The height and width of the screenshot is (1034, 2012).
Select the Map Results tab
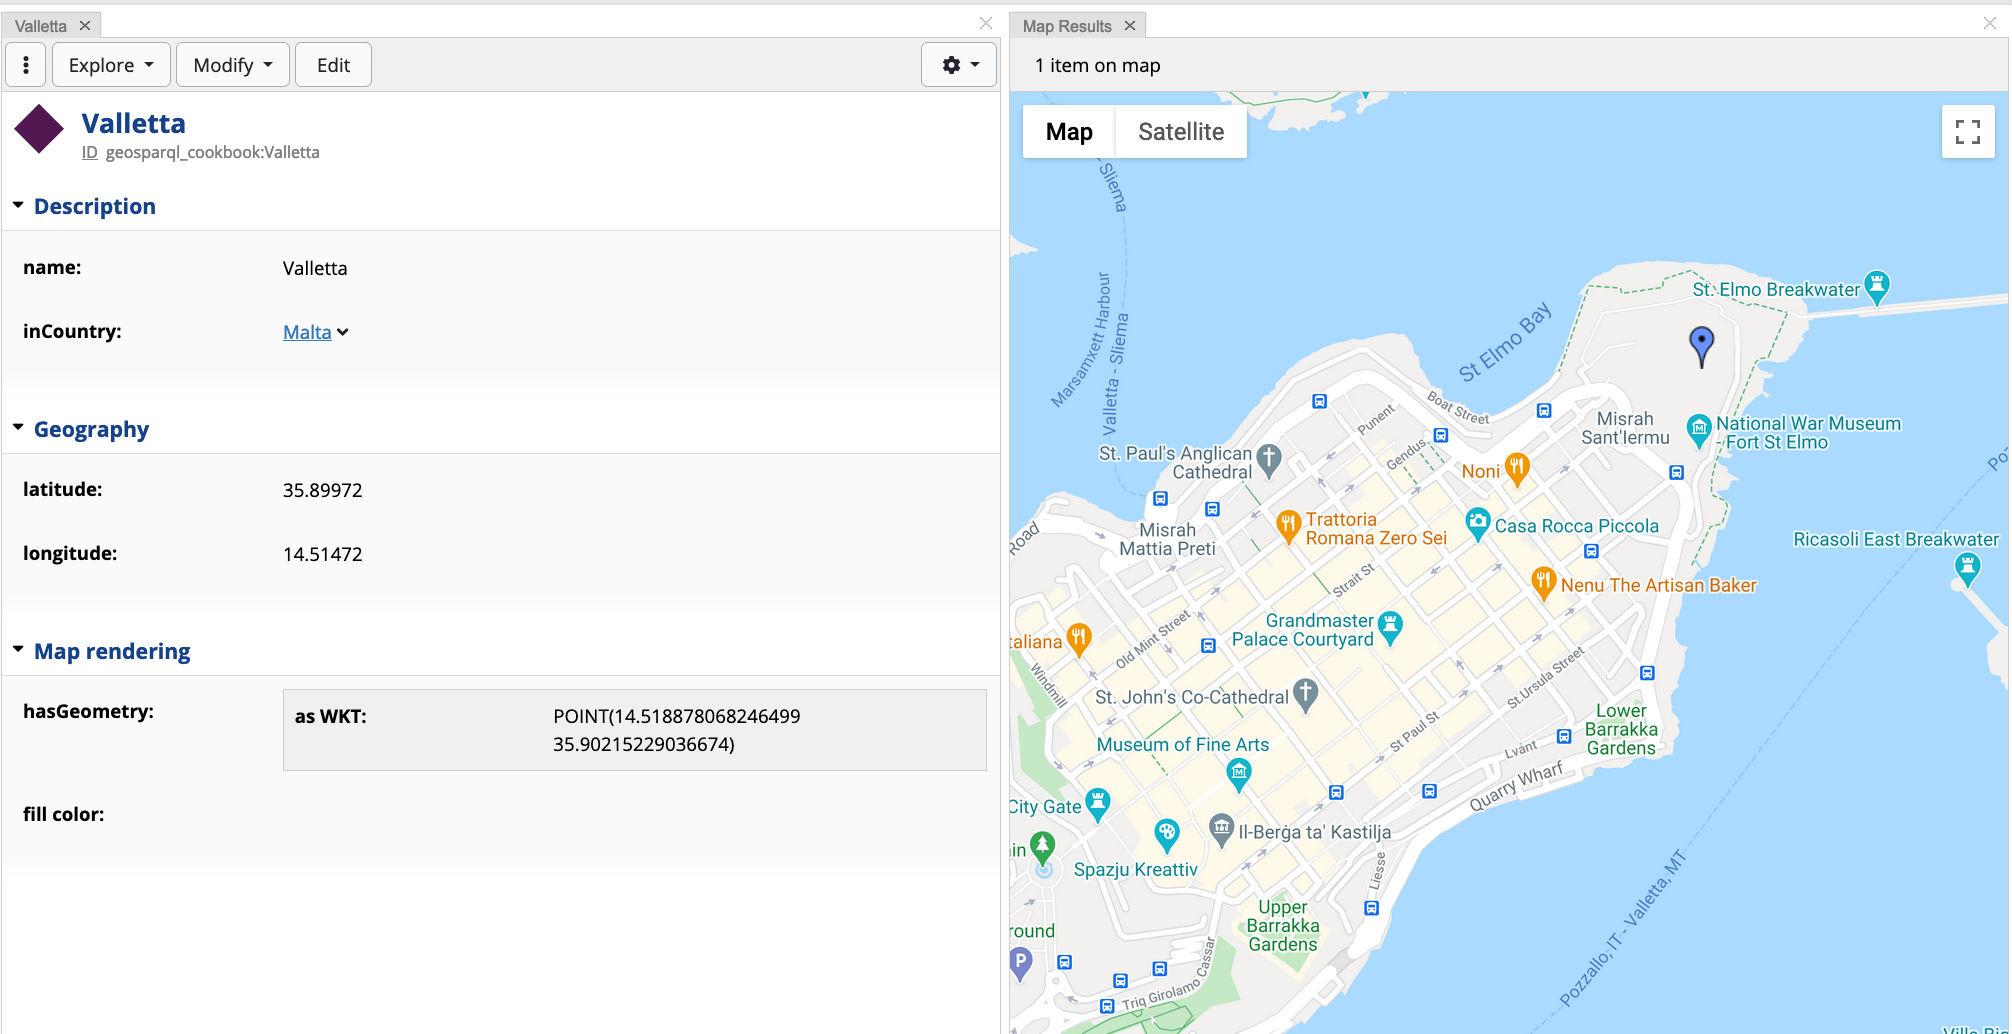coord(1066,26)
